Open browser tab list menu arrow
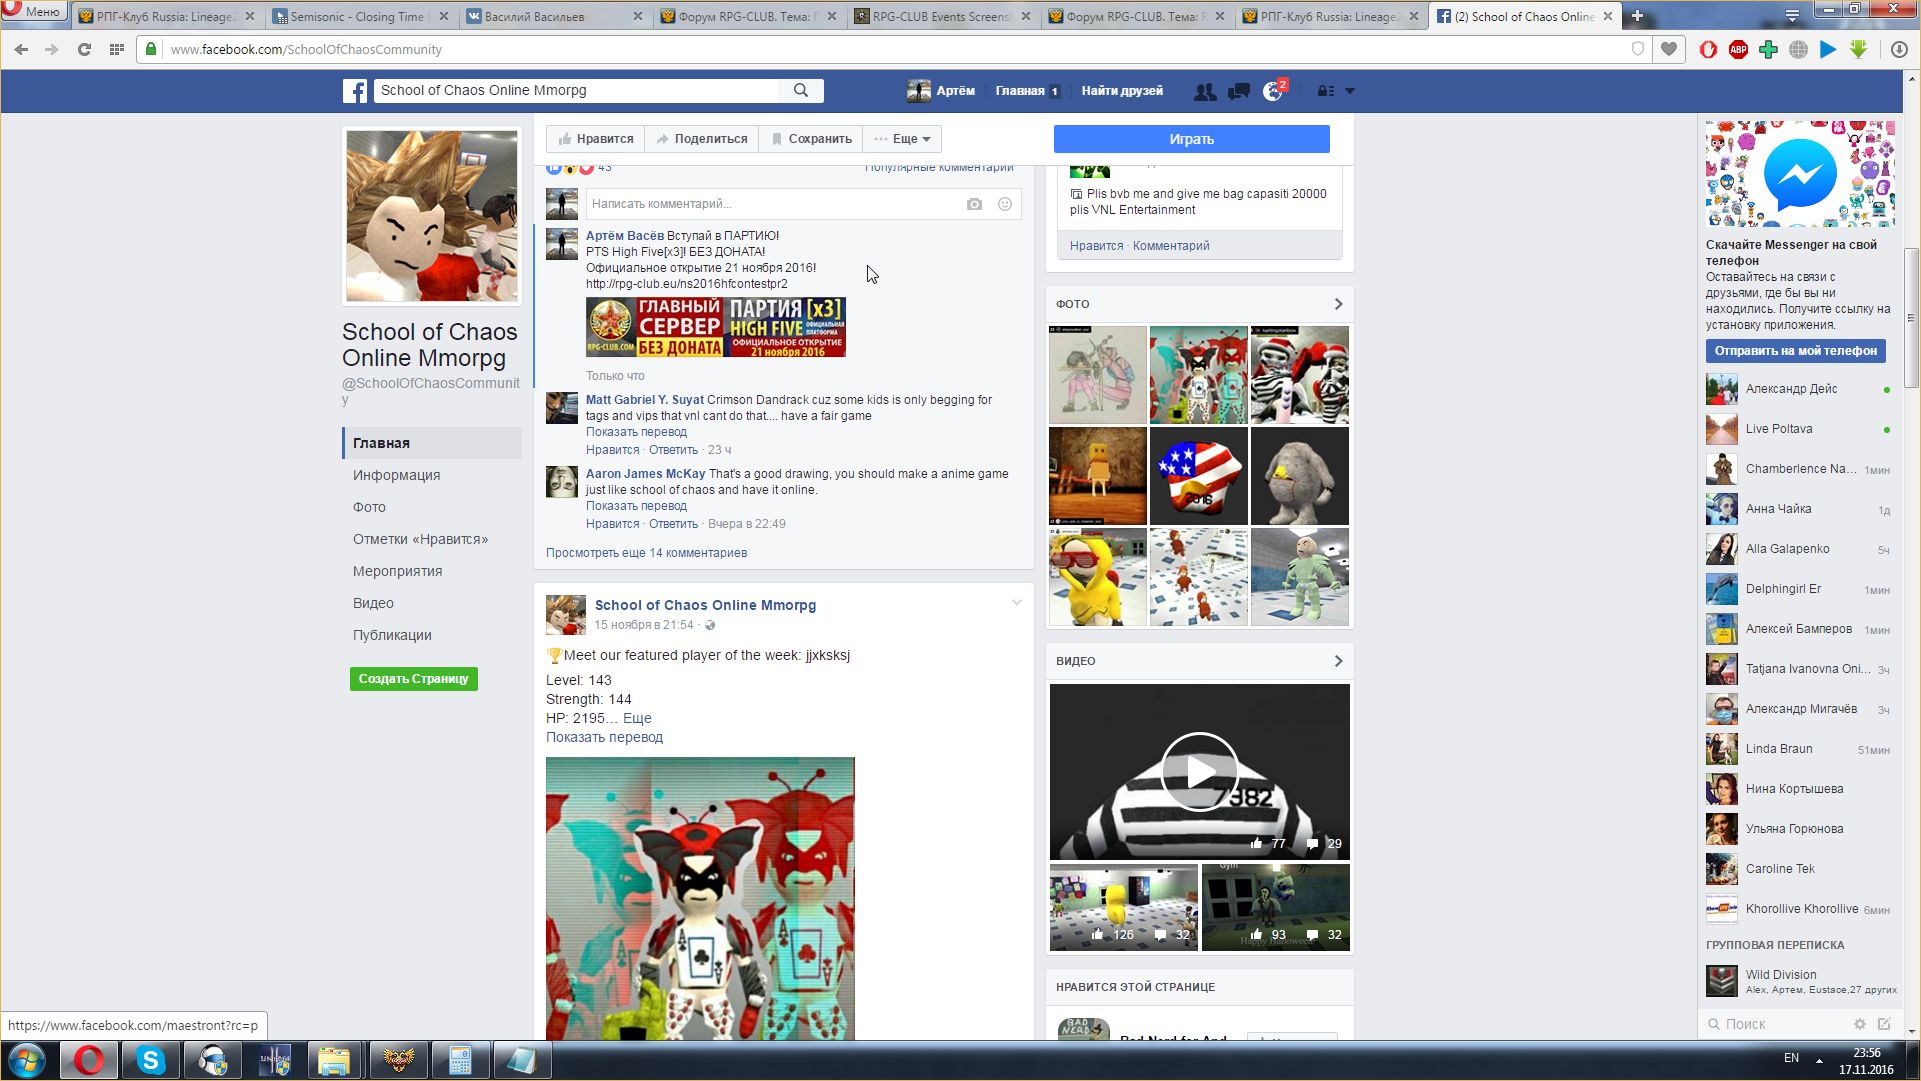The image size is (1921, 1081). (x=1792, y=16)
